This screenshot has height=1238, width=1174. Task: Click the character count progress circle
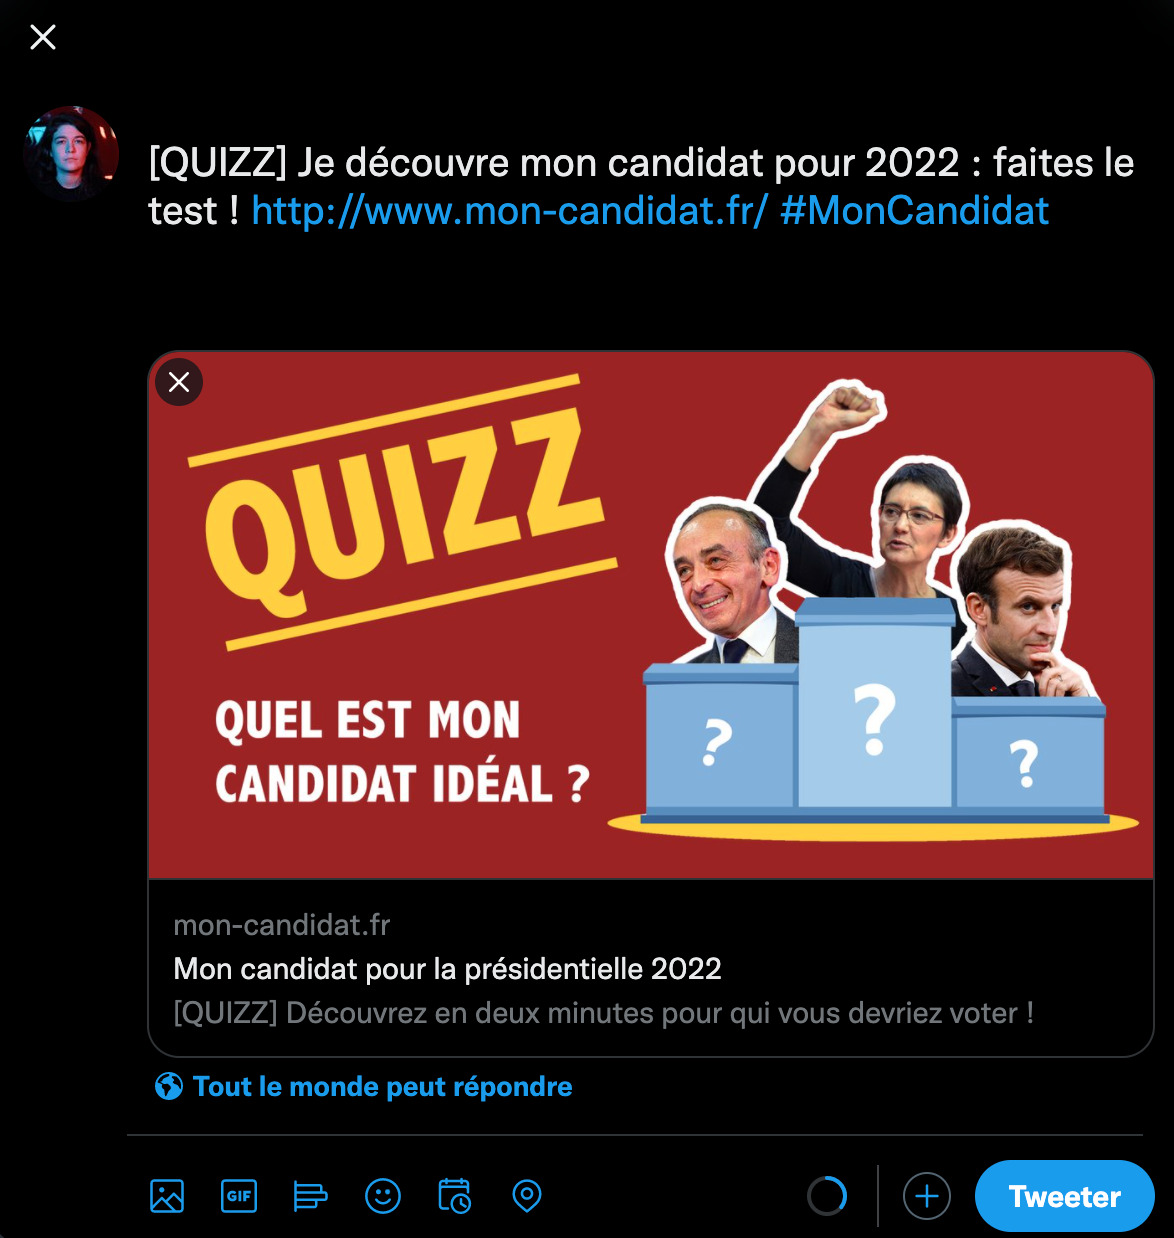[827, 1196]
